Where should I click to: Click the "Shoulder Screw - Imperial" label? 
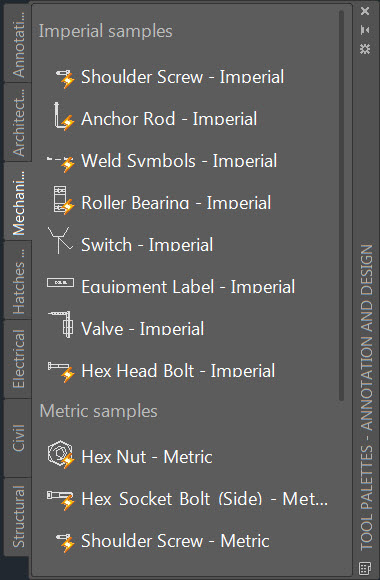pos(183,77)
